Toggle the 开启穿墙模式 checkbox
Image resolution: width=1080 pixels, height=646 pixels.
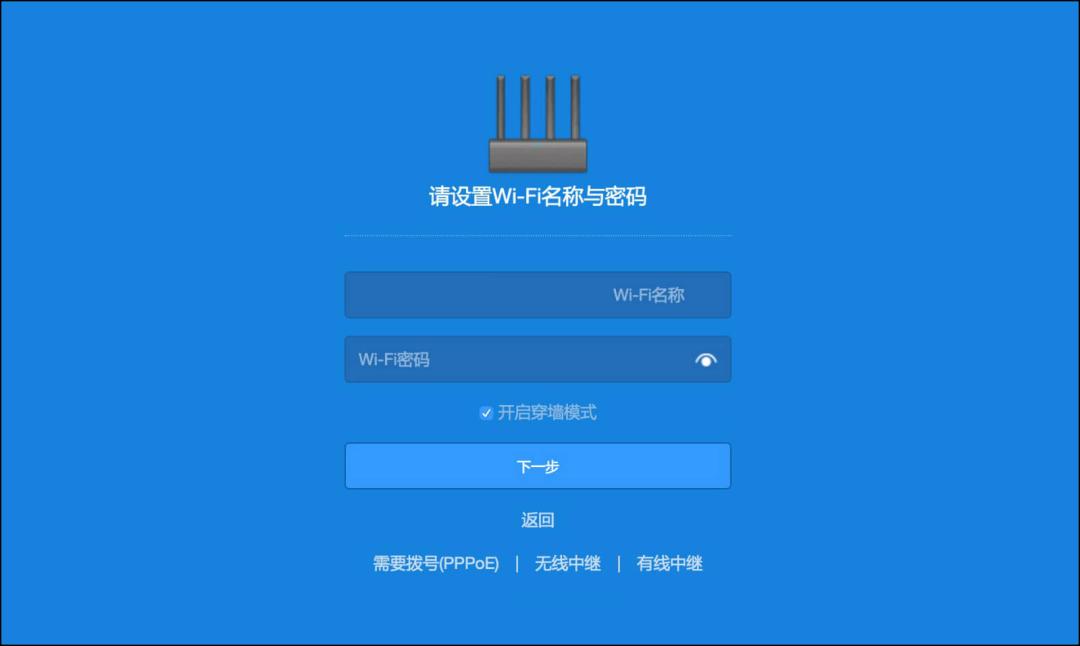point(486,413)
